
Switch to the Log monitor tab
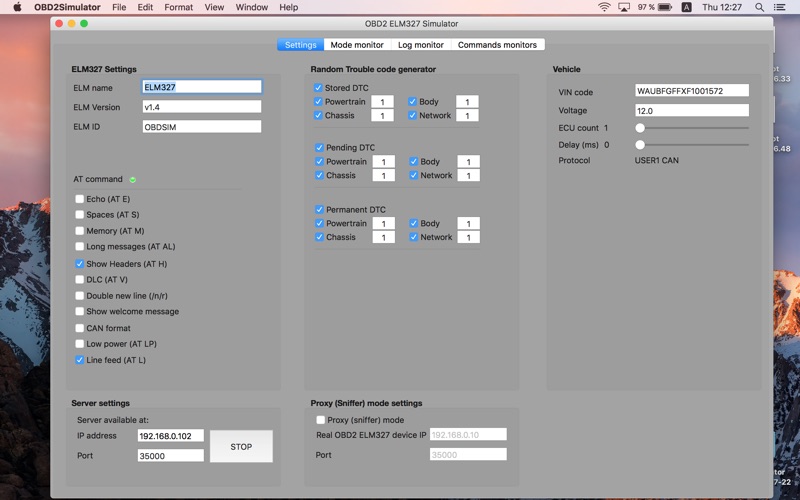(421, 45)
